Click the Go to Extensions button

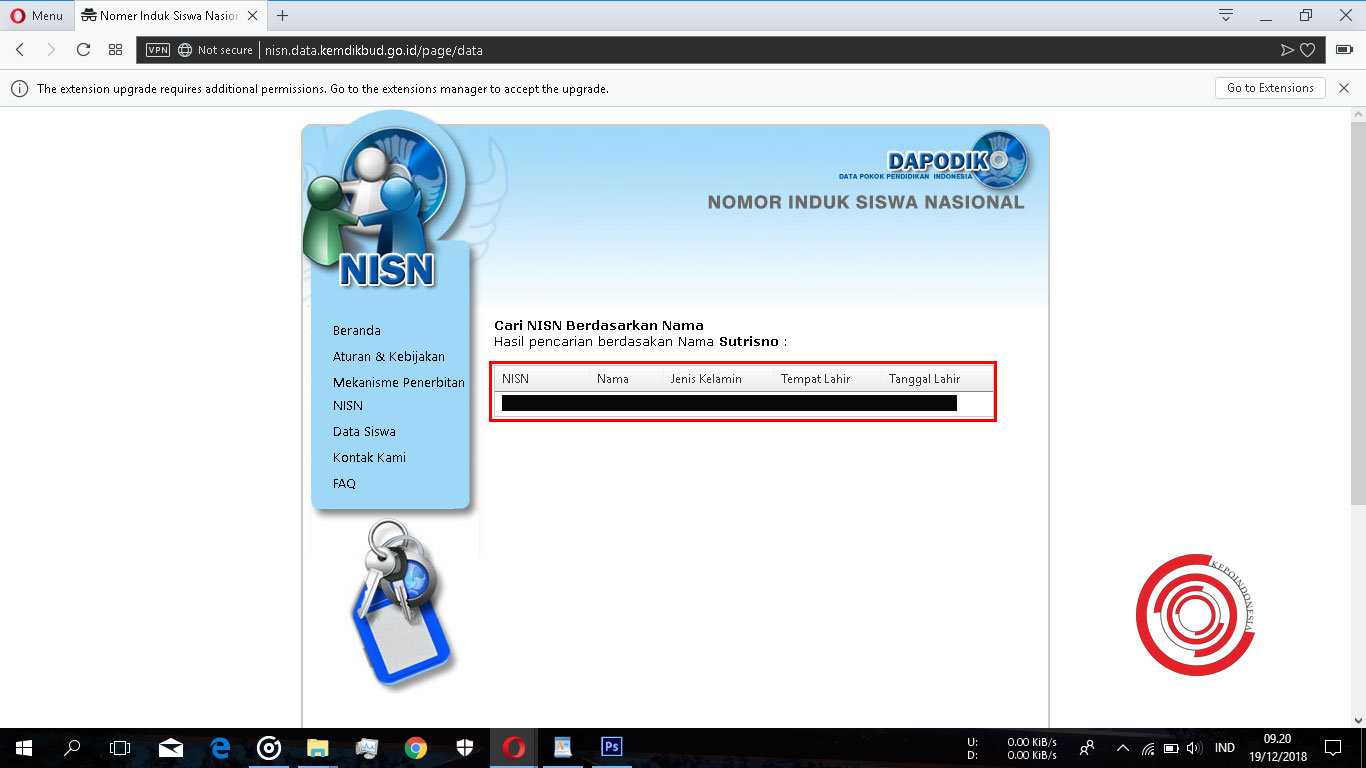tap(1269, 88)
